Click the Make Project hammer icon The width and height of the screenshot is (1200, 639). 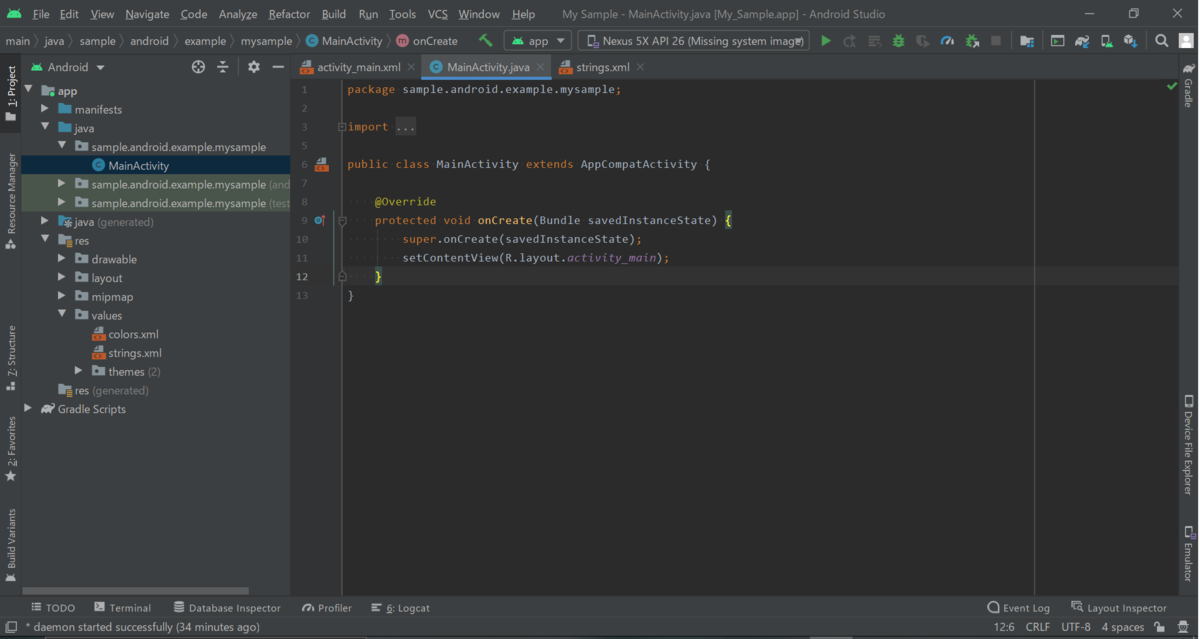click(x=485, y=41)
